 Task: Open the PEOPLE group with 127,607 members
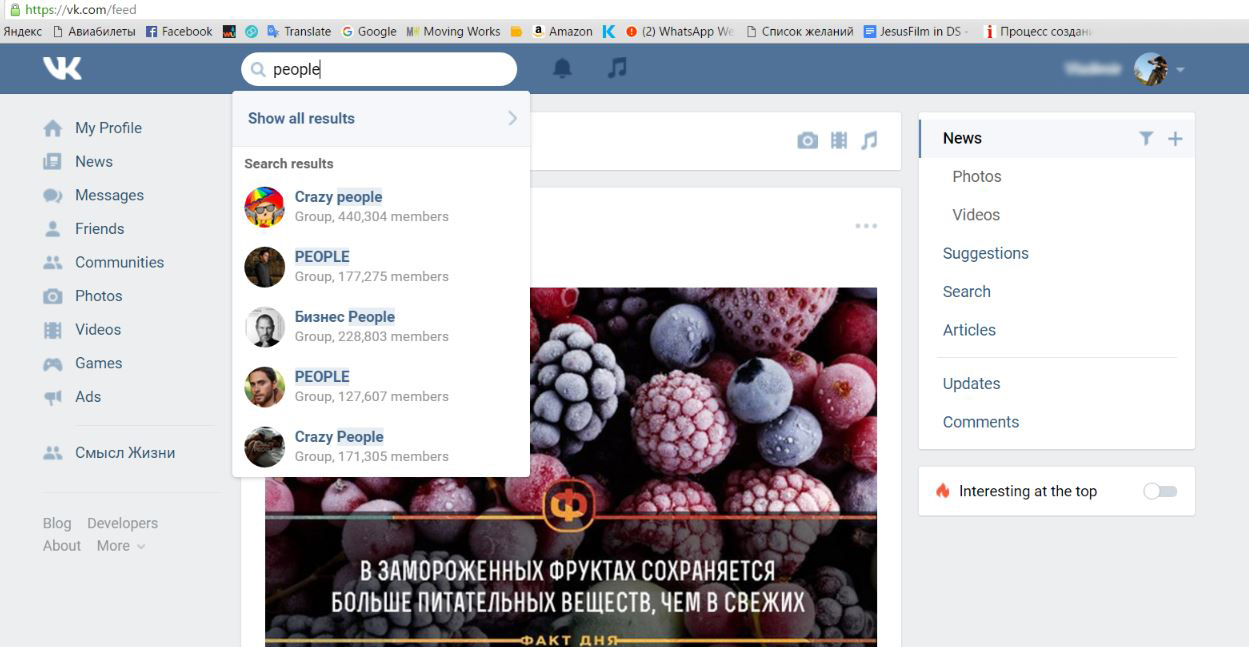(x=381, y=386)
